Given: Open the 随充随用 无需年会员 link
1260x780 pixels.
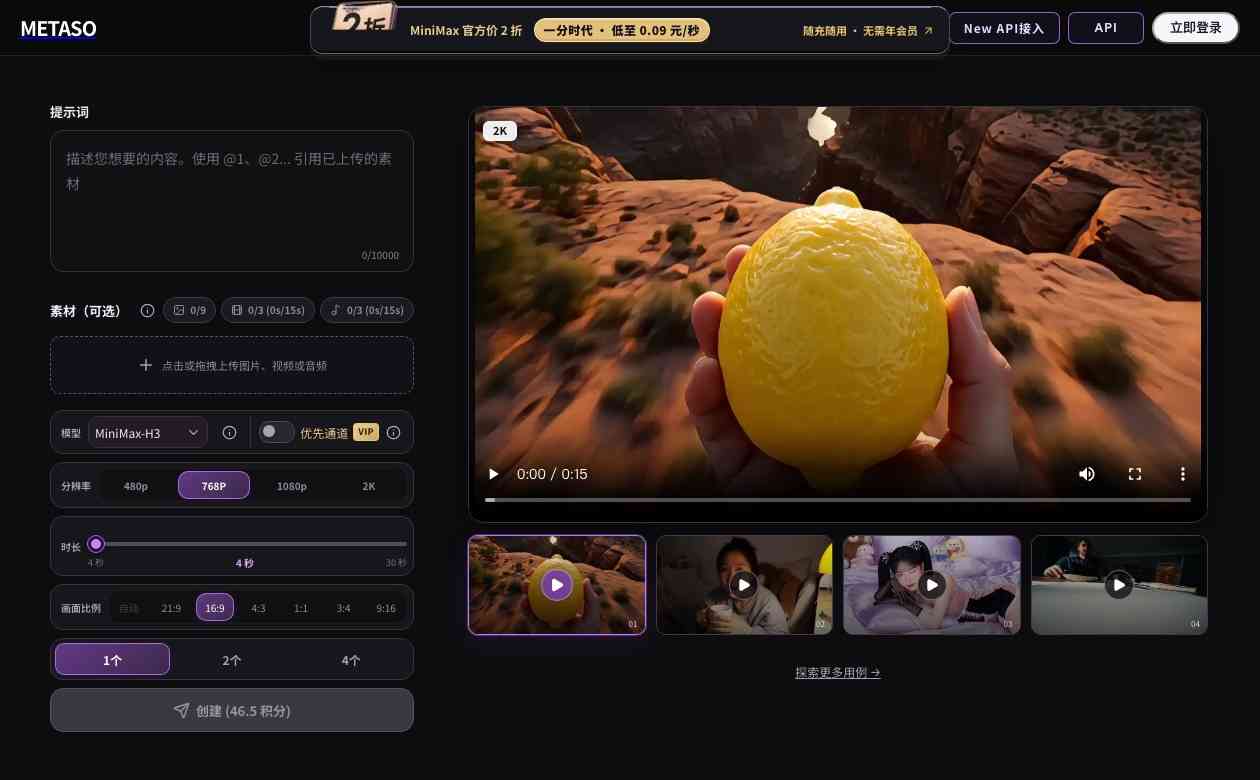Looking at the screenshot, I should coord(867,31).
